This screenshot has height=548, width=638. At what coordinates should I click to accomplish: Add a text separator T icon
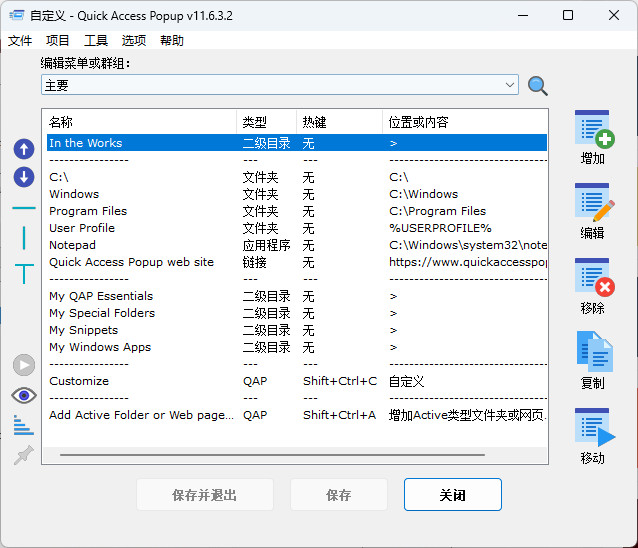pyautogui.click(x=24, y=273)
